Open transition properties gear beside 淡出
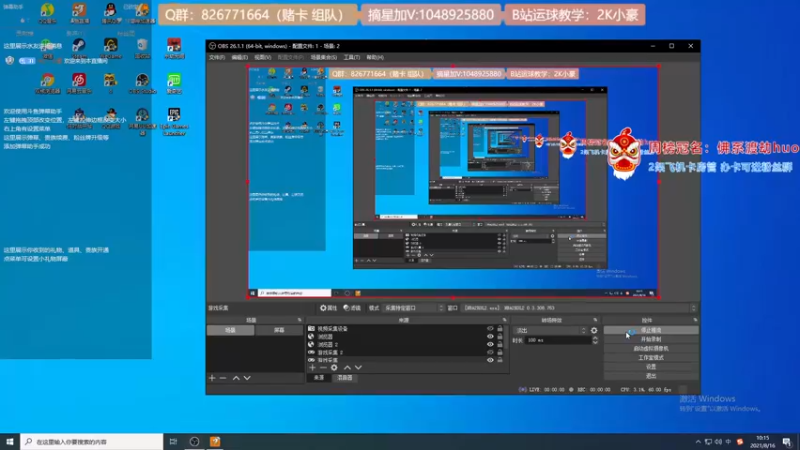The height and width of the screenshot is (450, 800). [594, 331]
